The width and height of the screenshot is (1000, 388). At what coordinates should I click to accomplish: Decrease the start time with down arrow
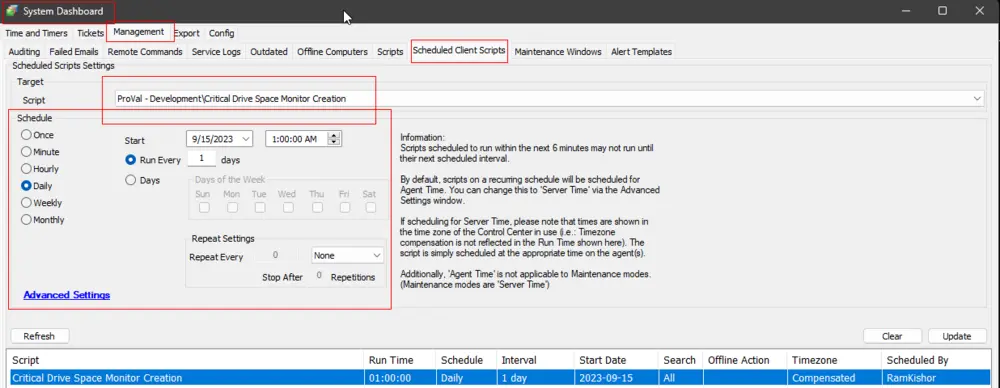(335, 142)
